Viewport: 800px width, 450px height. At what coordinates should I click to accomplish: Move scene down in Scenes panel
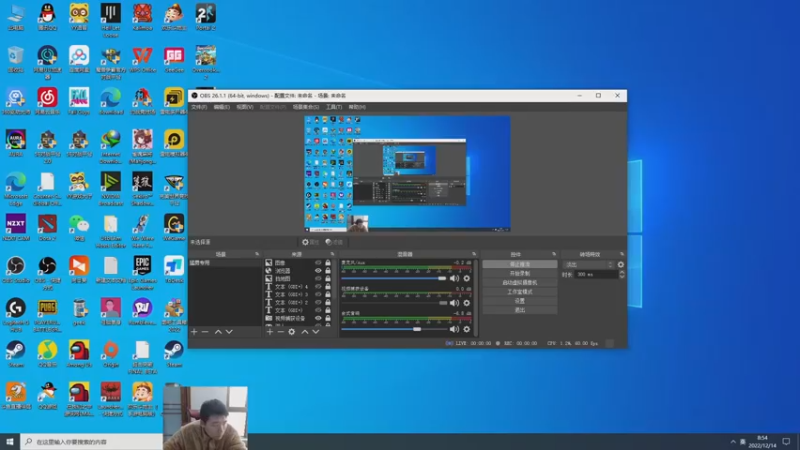click(x=229, y=332)
